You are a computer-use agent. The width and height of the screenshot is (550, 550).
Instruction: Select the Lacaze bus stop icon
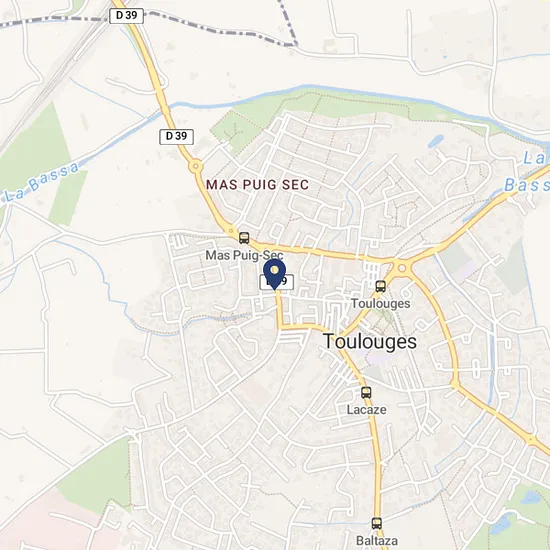(366, 392)
